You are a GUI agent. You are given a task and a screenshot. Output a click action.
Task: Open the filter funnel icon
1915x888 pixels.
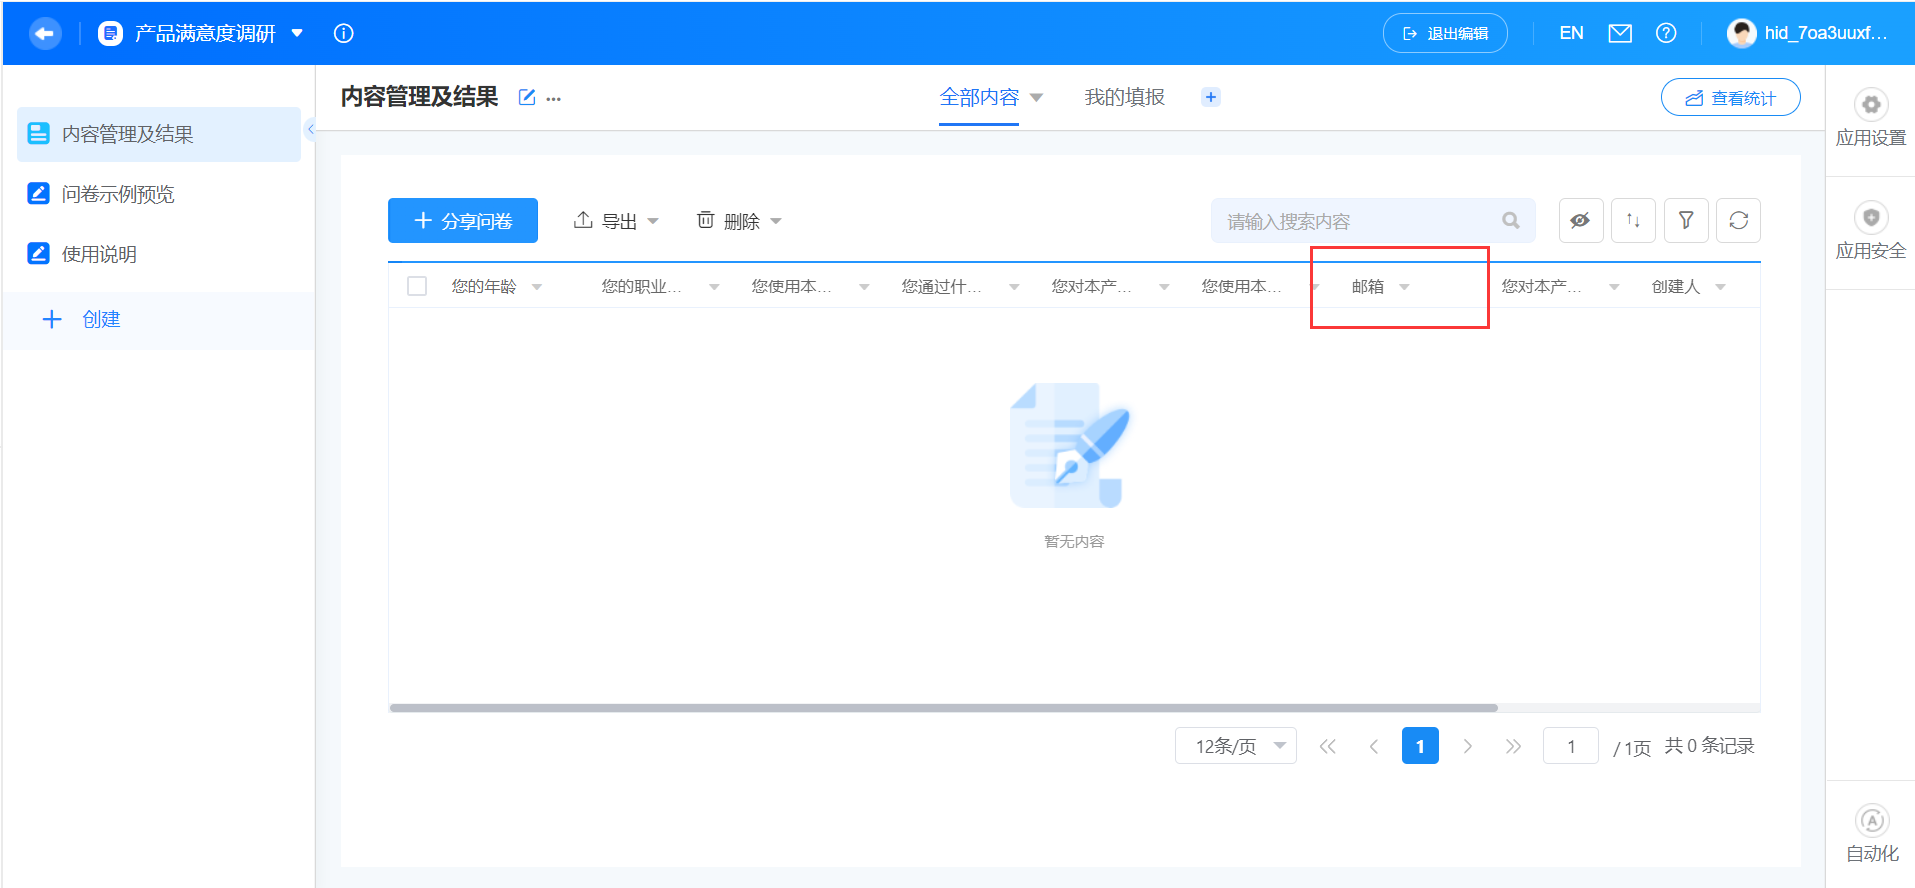[1686, 220]
